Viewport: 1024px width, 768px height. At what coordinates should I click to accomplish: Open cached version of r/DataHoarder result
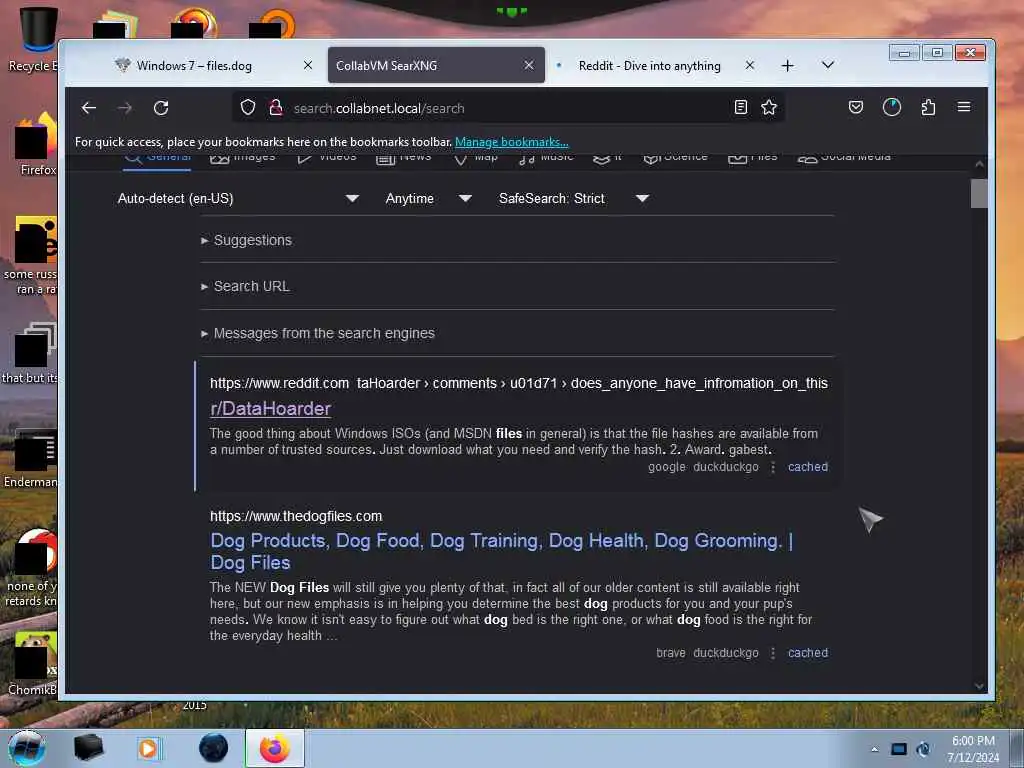[x=808, y=467]
